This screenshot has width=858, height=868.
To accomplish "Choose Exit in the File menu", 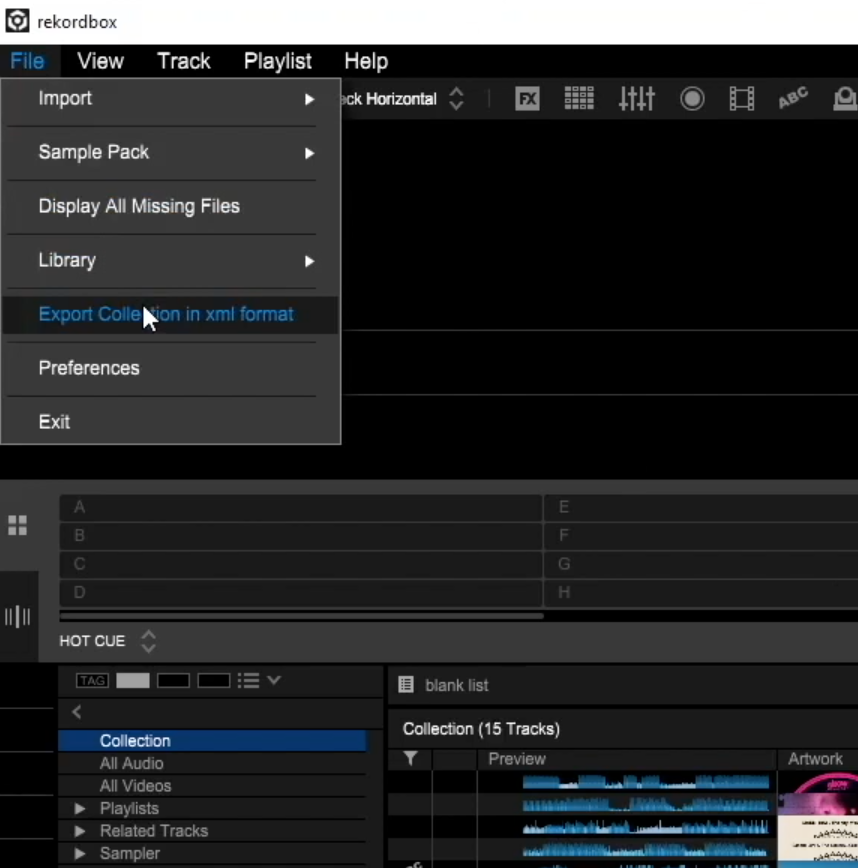I will (x=170, y=422).
